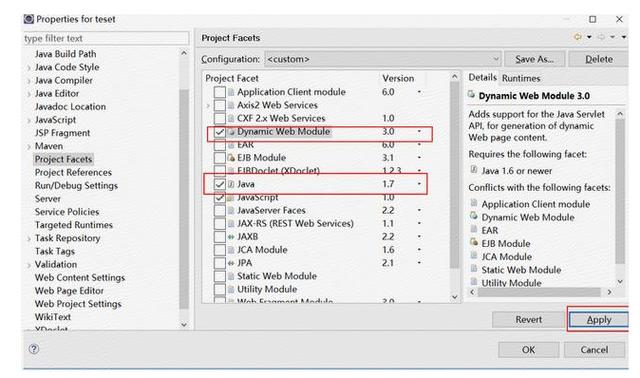
Task: Click the Cancel button
Action: pos(594,350)
